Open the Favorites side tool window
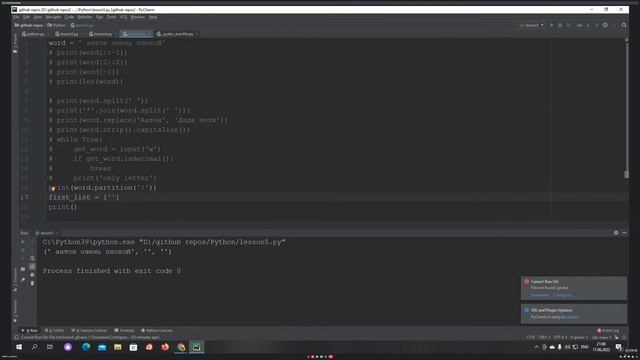This screenshot has width=640, height=360. [15, 311]
